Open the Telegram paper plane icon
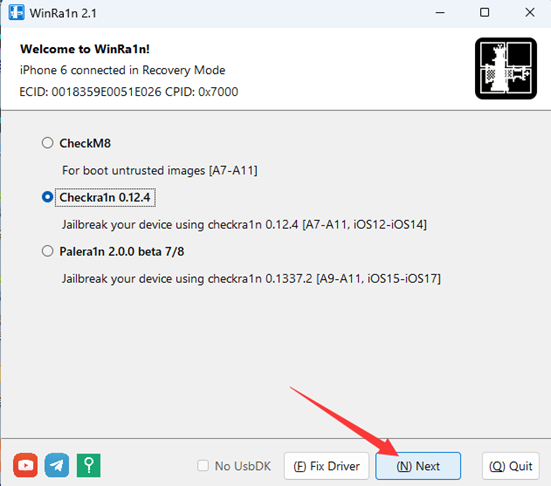Viewport: 551px width, 486px height. (x=57, y=465)
